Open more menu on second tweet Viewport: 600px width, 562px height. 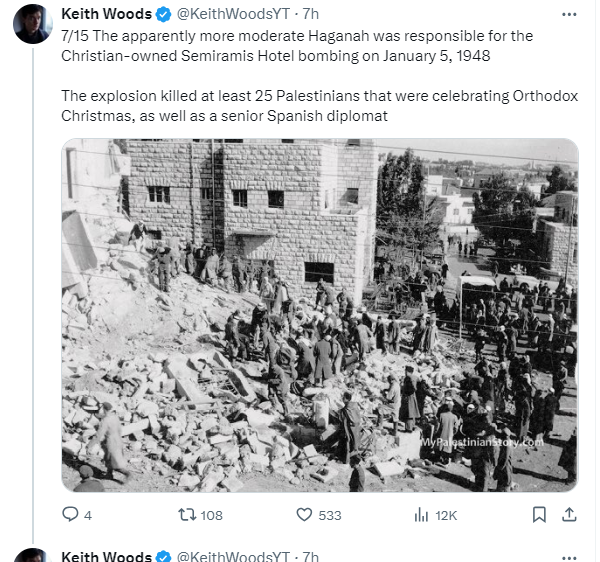tap(569, 557)
